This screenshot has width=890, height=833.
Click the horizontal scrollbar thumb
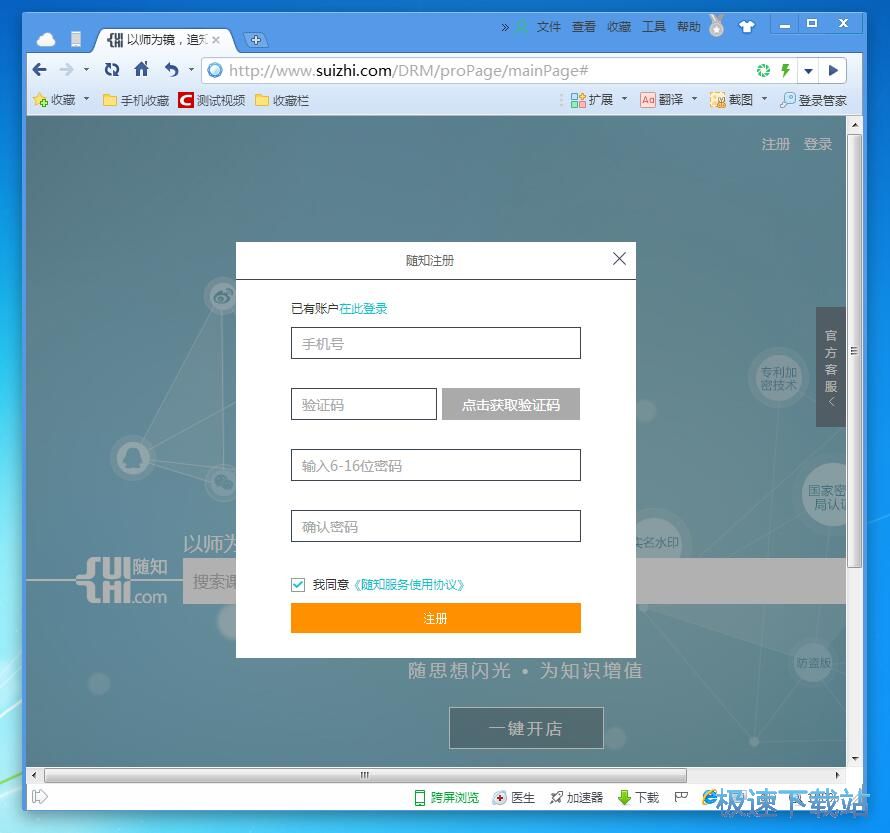coord(366,775)
